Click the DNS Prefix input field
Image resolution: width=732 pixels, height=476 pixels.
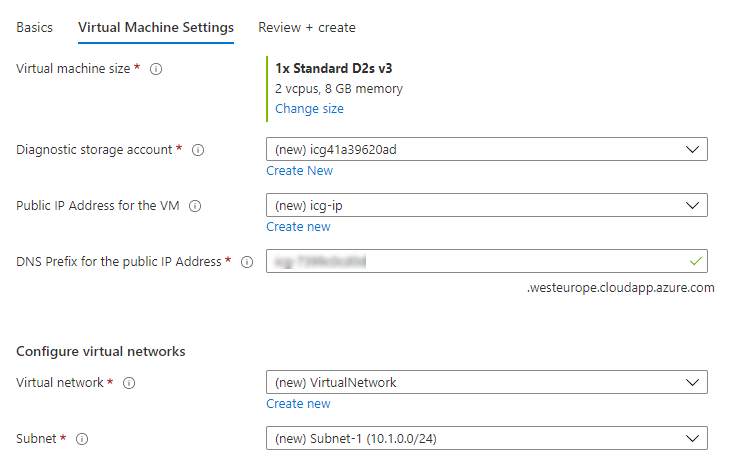point(470,262)
